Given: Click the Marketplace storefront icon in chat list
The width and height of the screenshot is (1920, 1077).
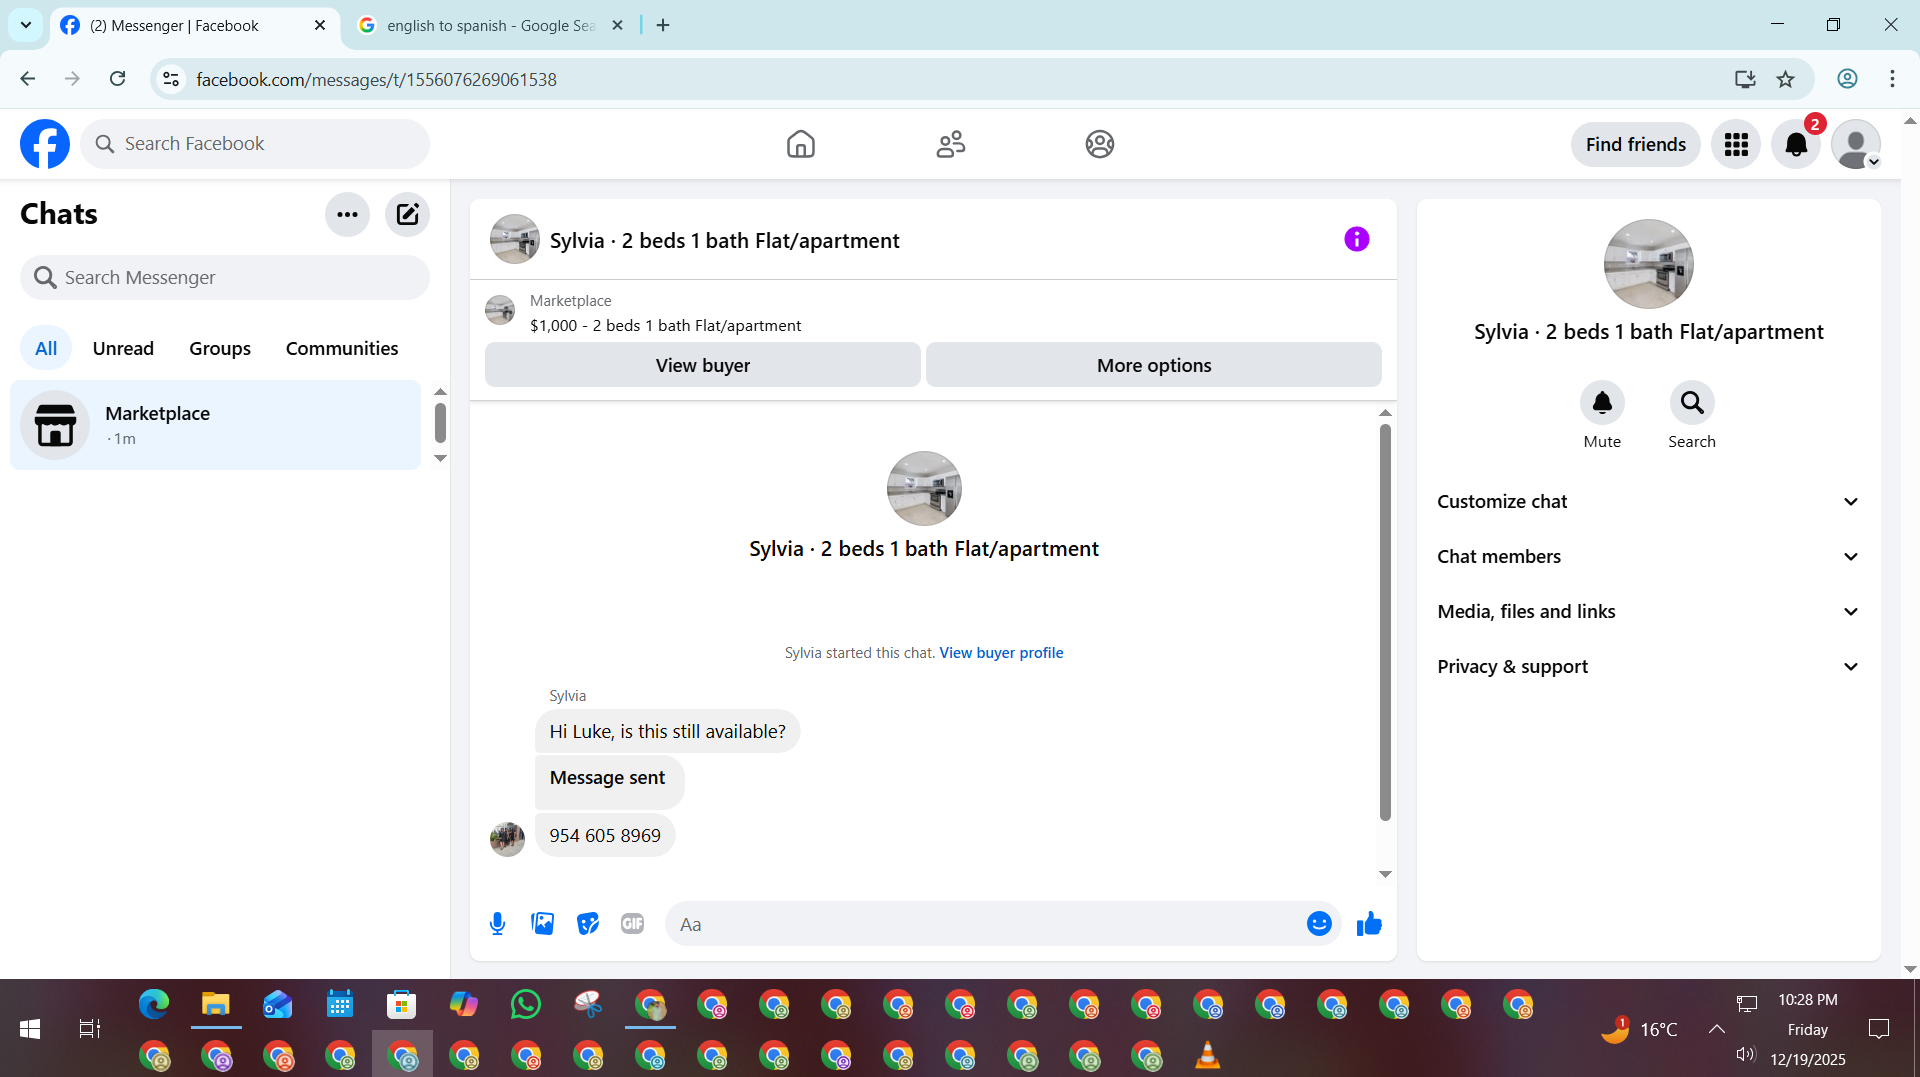Looking at the screenshot, I should click(55, 425).
